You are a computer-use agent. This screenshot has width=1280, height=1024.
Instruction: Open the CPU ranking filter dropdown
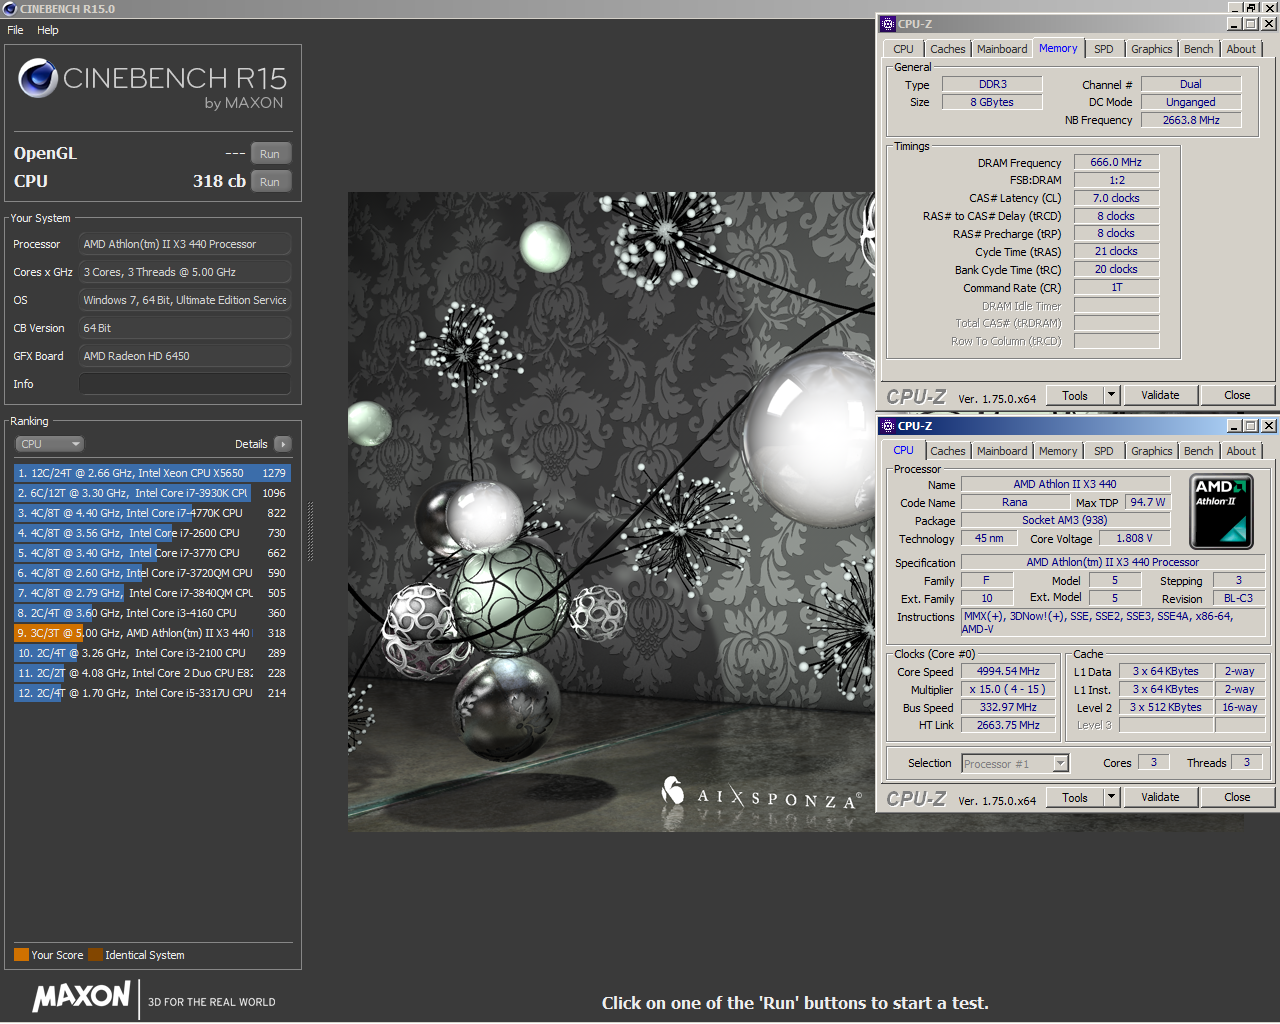49,444
